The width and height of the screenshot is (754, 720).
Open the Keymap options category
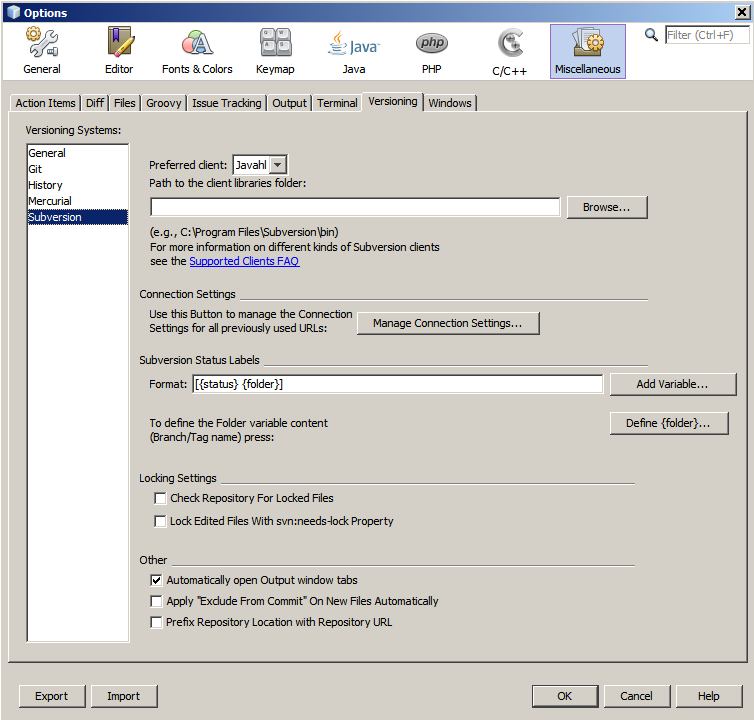coord(275,51)
